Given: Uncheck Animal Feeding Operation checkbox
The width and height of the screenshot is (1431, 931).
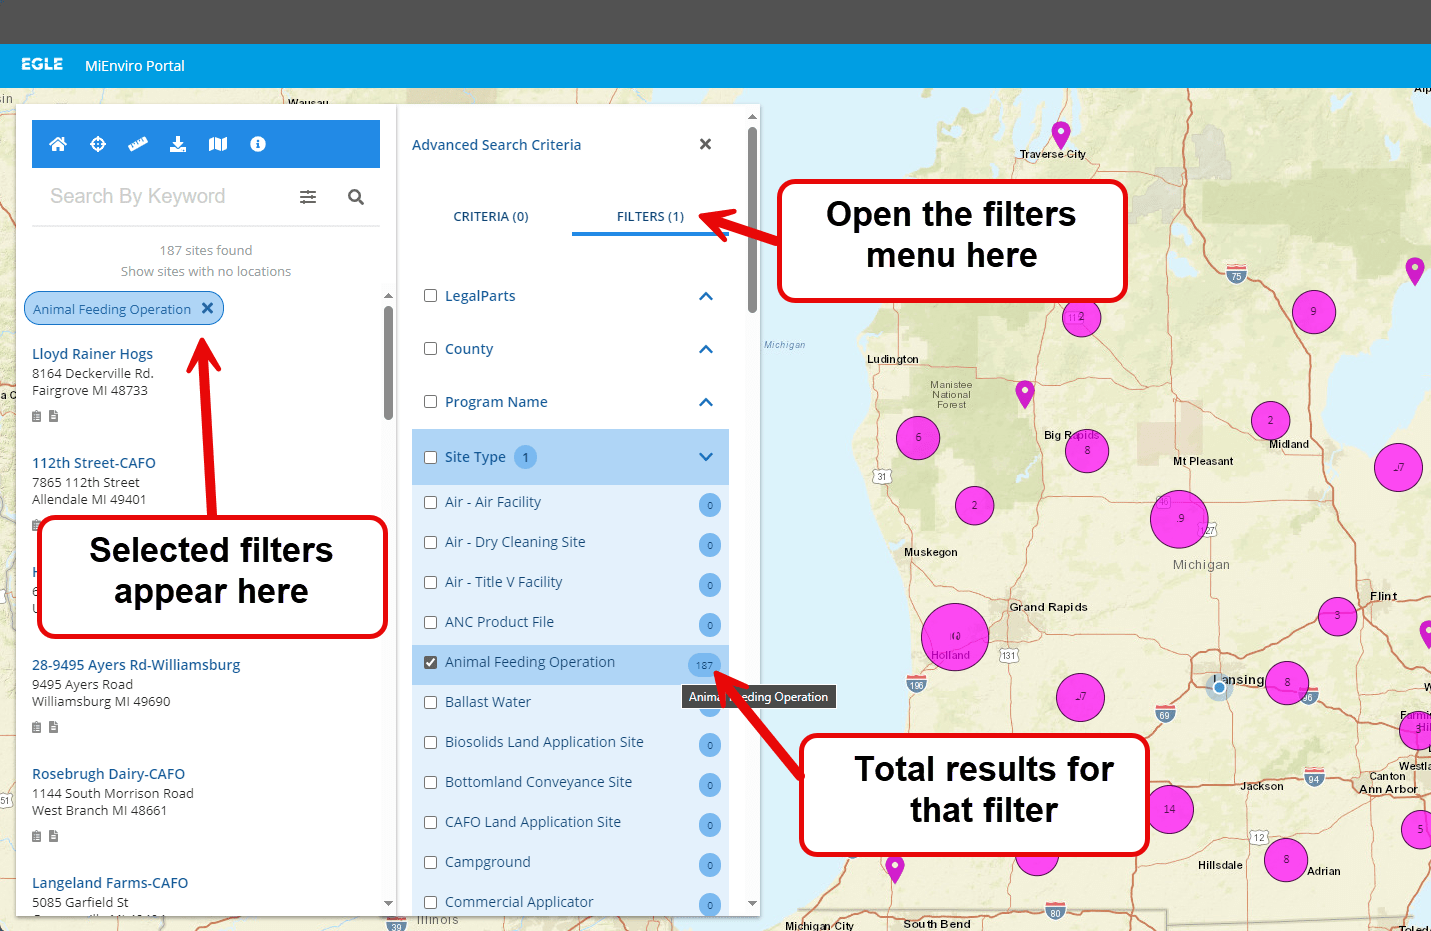Looking at the screenshot, I should coord(431,662).
